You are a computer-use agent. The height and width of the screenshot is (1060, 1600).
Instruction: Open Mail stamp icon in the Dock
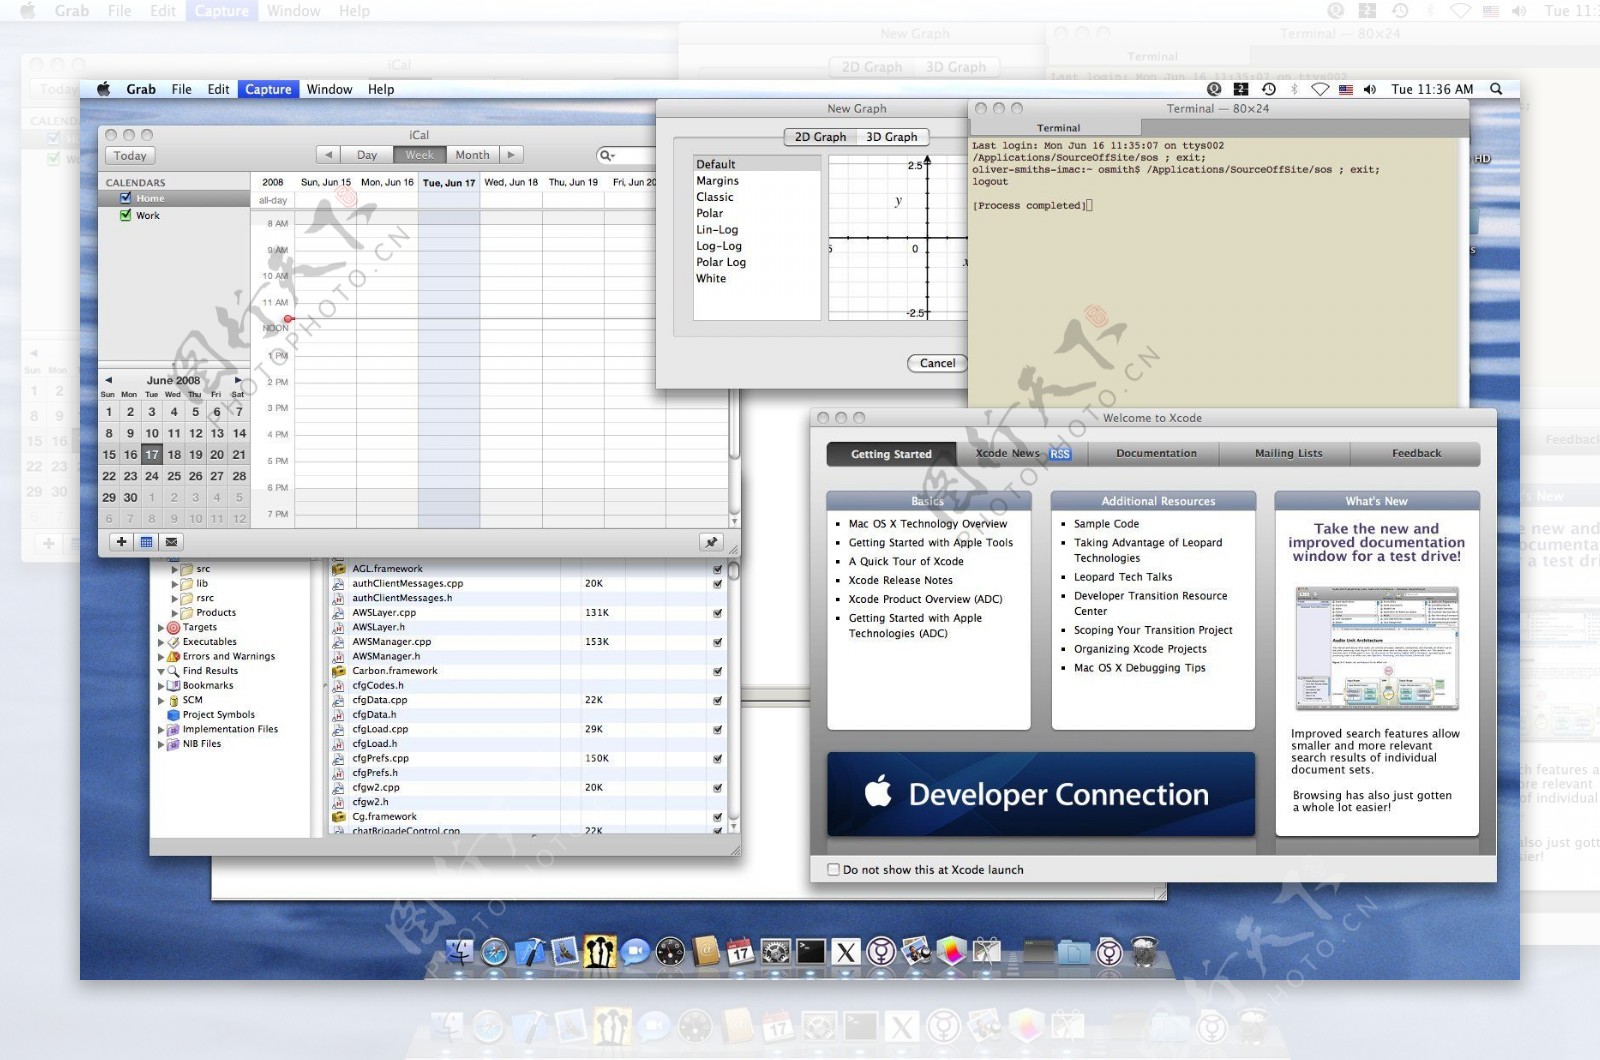pyautogui.click(x=565, y=951)
